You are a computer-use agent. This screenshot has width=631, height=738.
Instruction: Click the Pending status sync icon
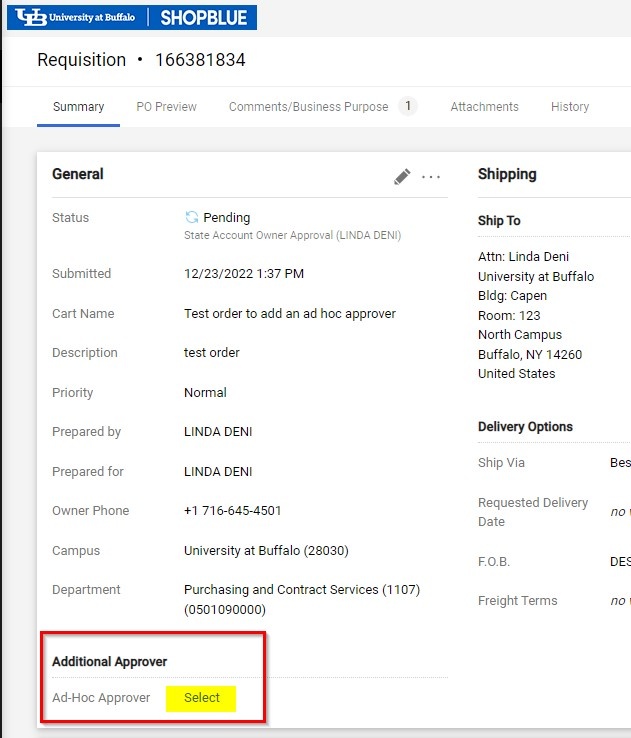[x=192, y=217]
